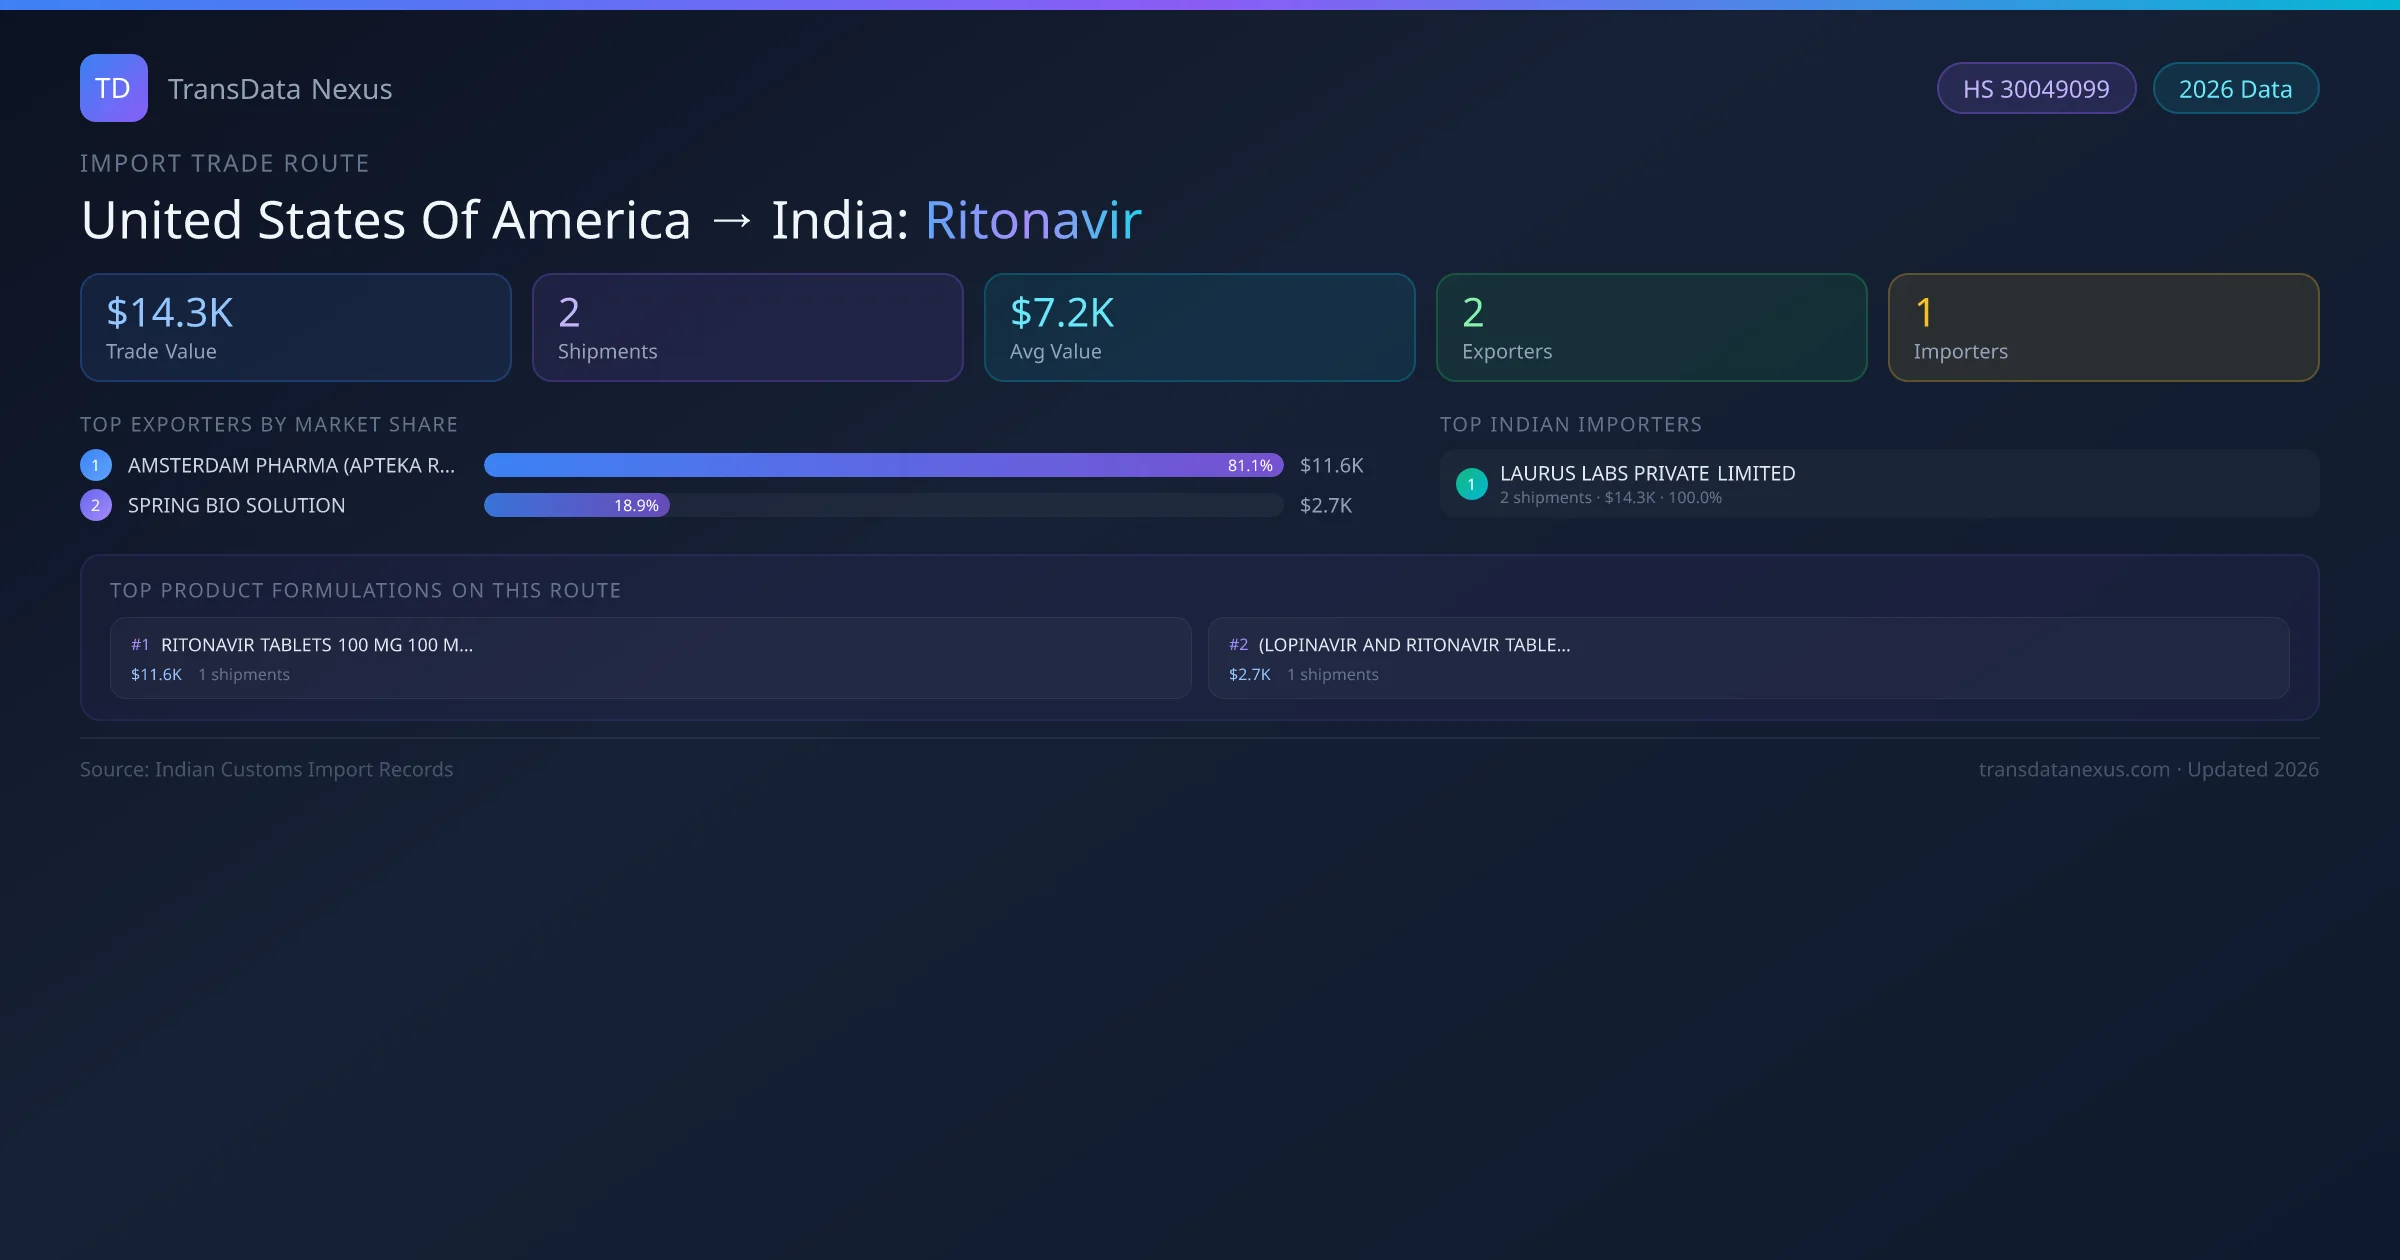Click the #2 marker on LOPINAVIR formulation card

tap(1239, 645)
